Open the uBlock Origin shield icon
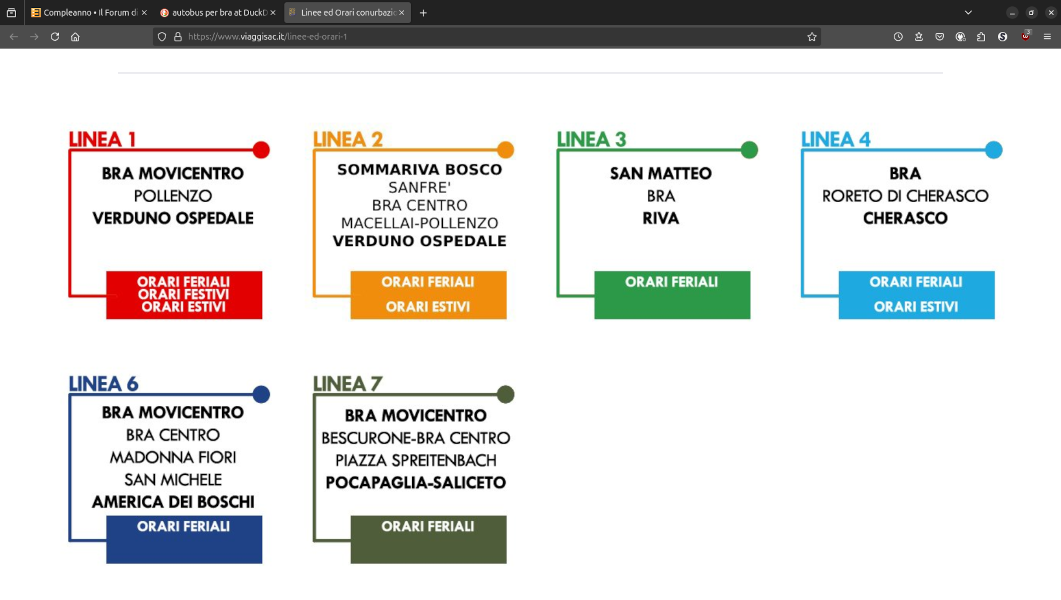The image size is (1061, 600). pyautogui.click(x=1025, y=36)
